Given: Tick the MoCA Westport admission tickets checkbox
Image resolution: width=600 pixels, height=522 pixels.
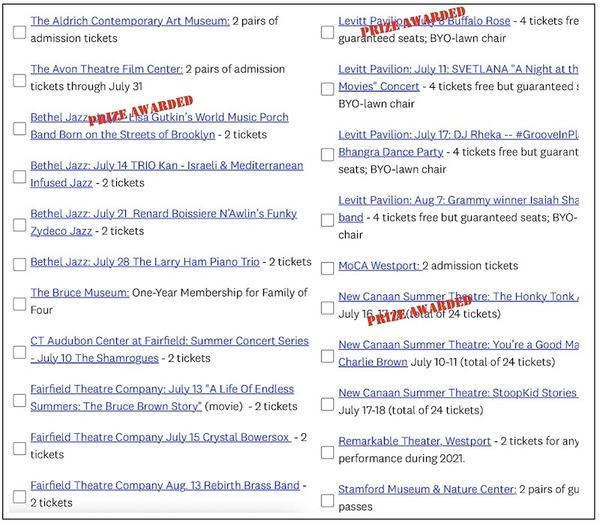Looking at the screenshot, I should 328,268.
